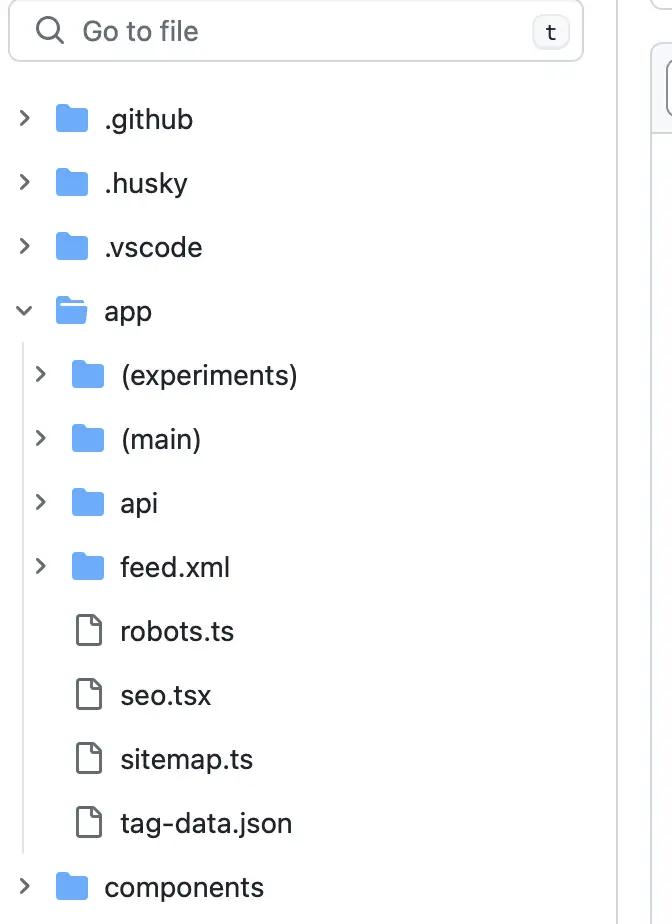The height and width of the screenshot is (924, 672).
Task: Expand the .github folder chevron
Action: (24, 118)
